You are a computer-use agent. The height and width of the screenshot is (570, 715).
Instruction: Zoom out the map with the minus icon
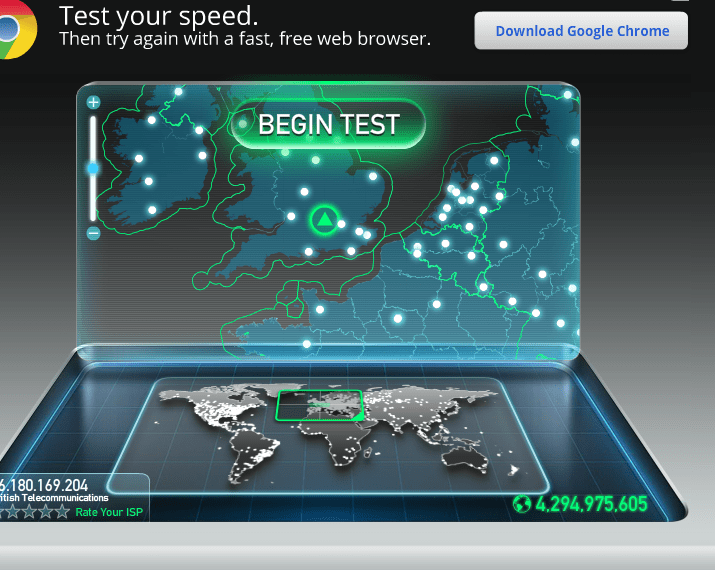click(93, 233)
